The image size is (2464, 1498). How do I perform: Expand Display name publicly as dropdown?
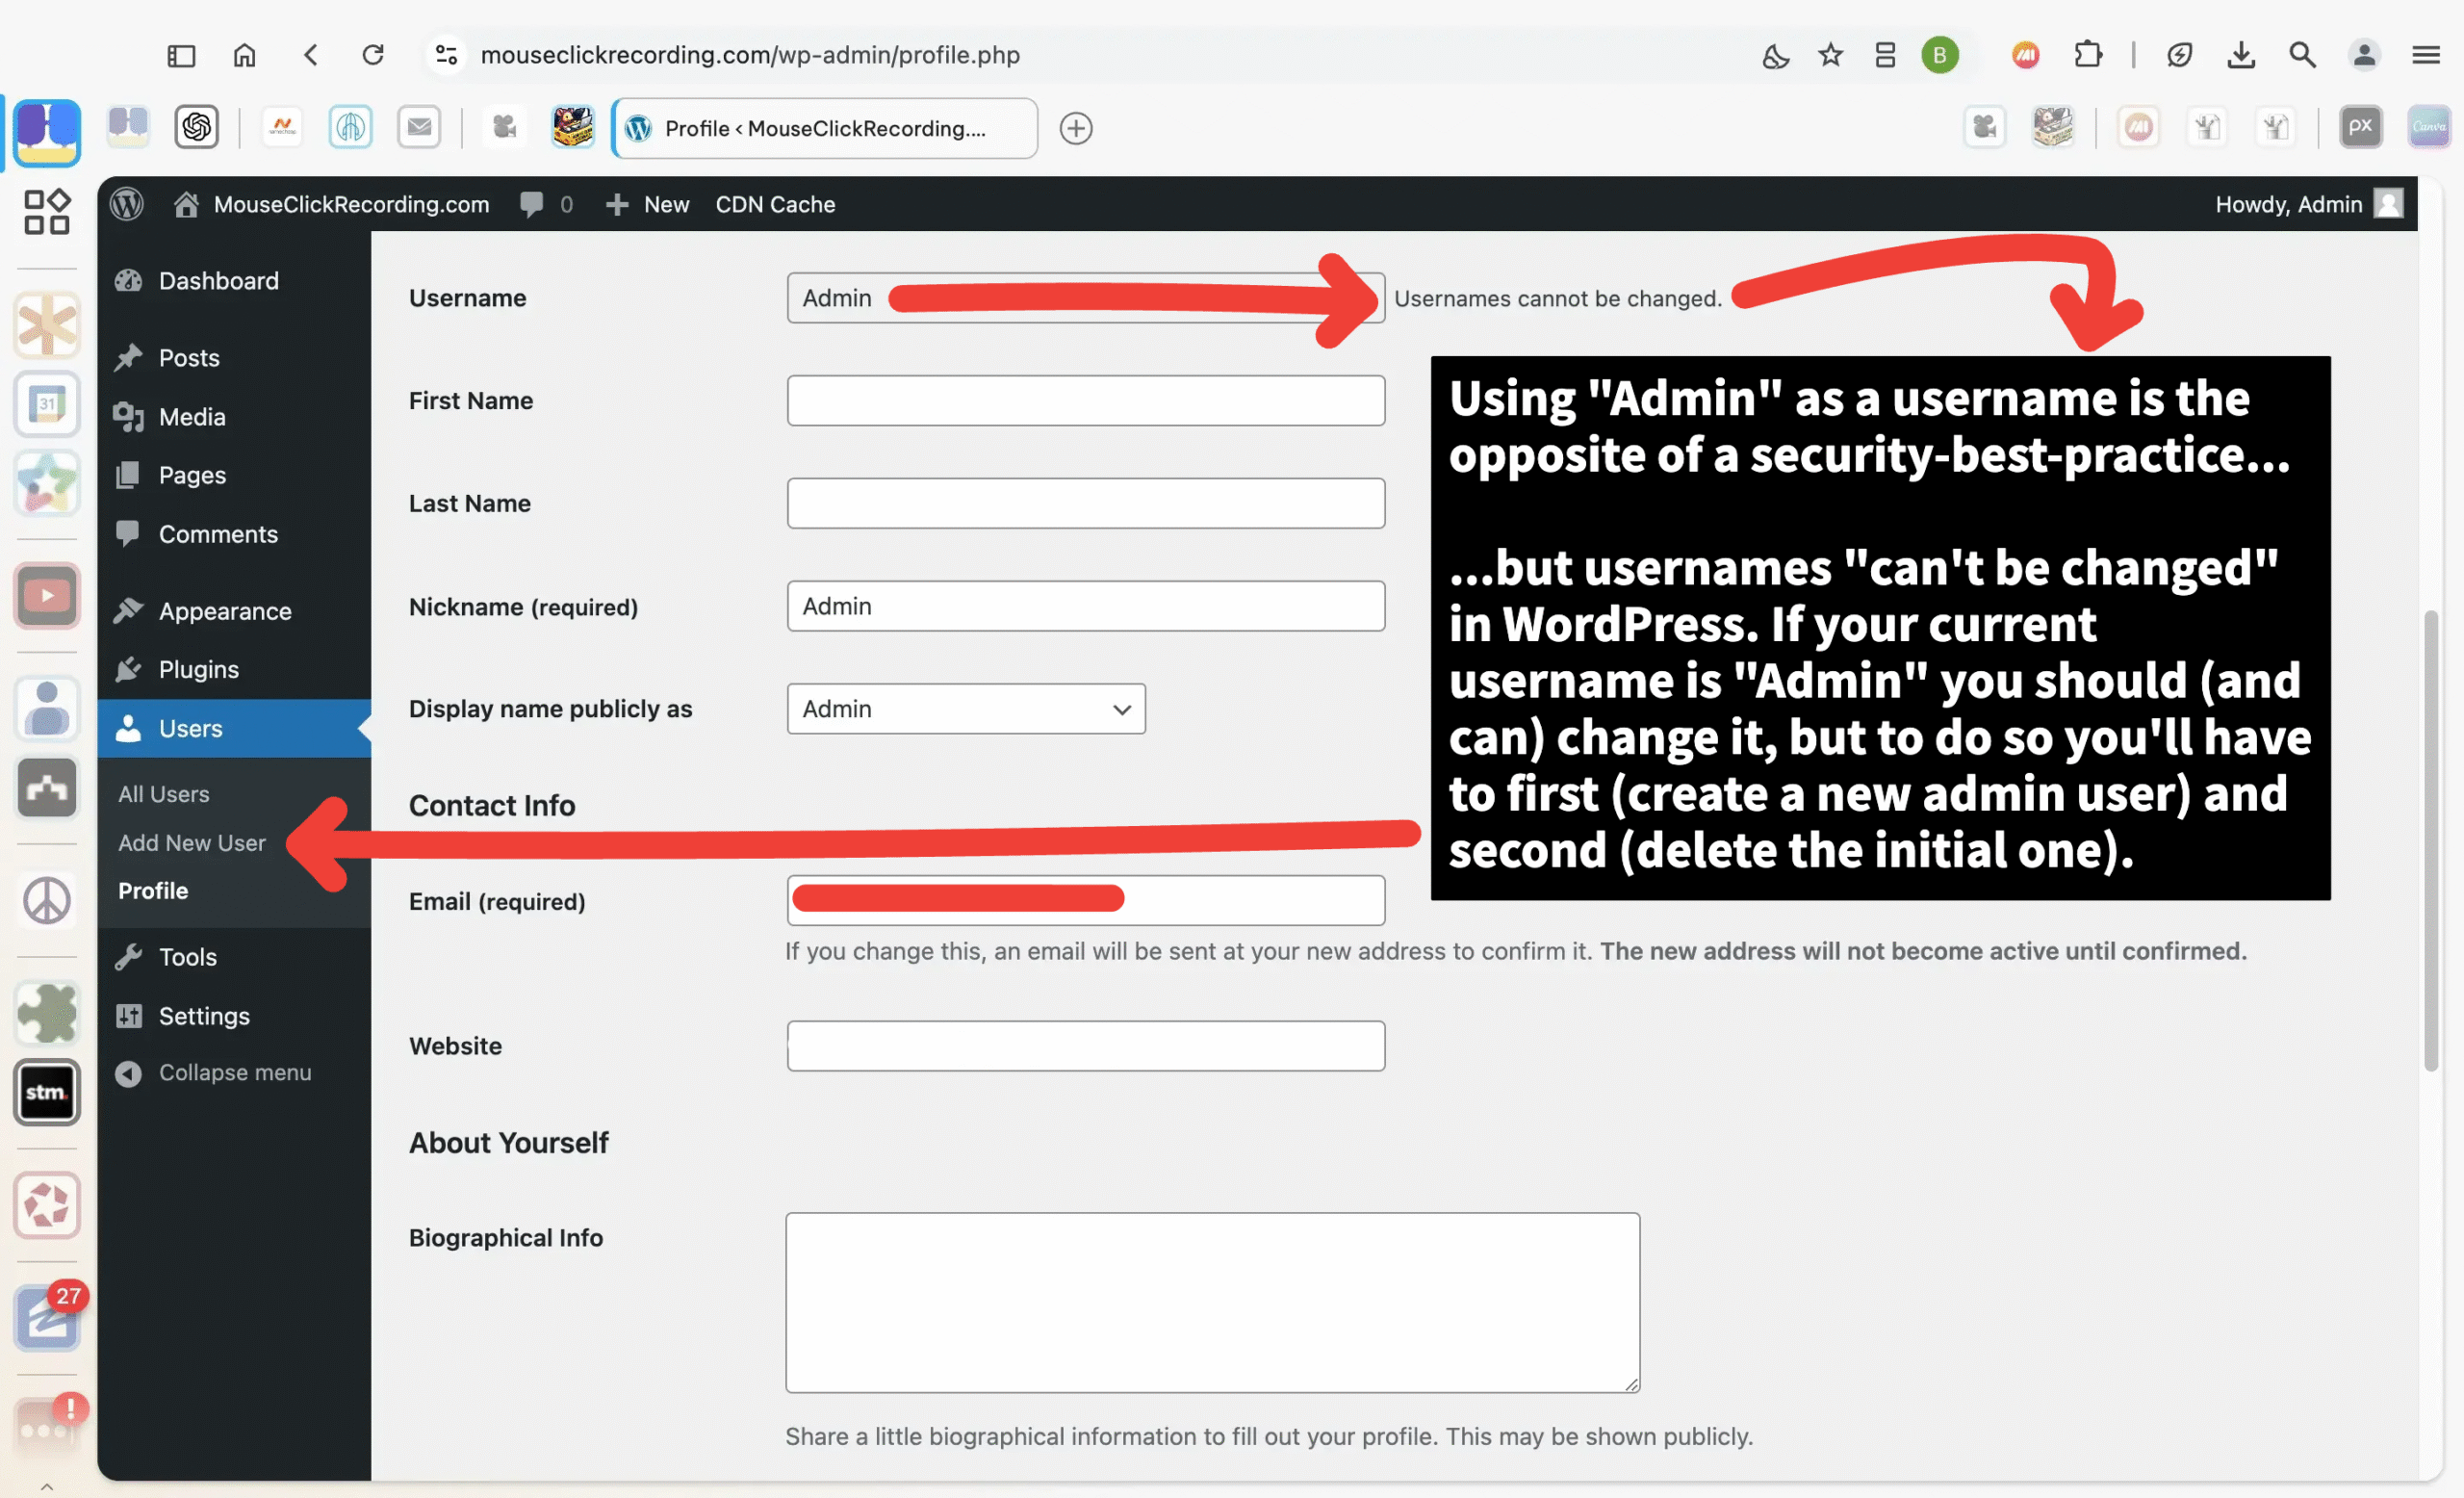click(x=966, y=708)
